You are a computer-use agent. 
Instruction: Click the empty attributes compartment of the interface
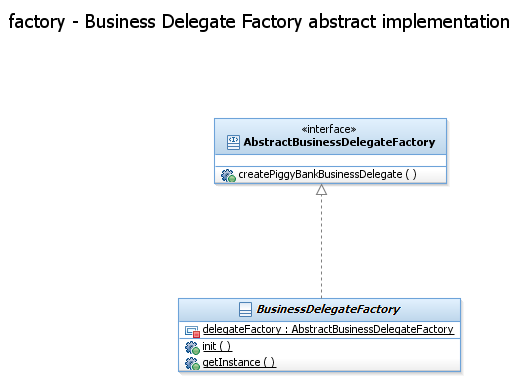pyautogui.click(x=330, y=161)
